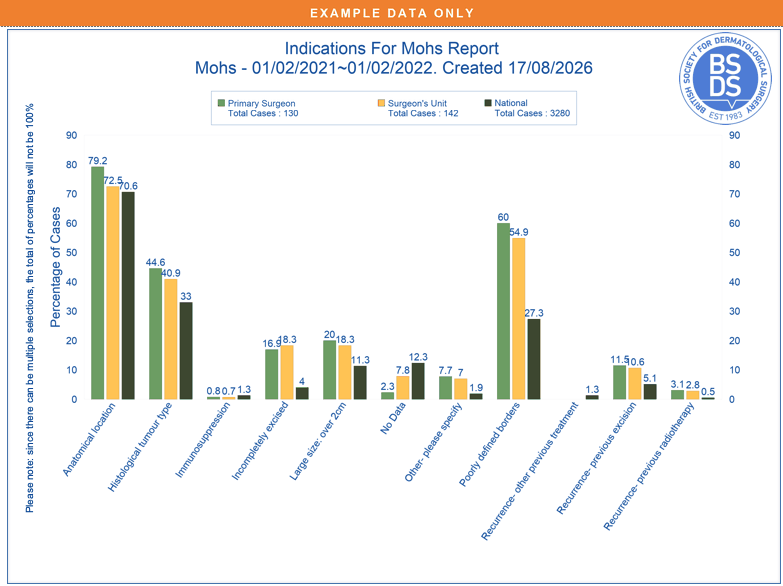Select the 'Primary Surgeon' legend label
Image resolution: width=783 pixels, height=586 pixels.
coord(261,103)
